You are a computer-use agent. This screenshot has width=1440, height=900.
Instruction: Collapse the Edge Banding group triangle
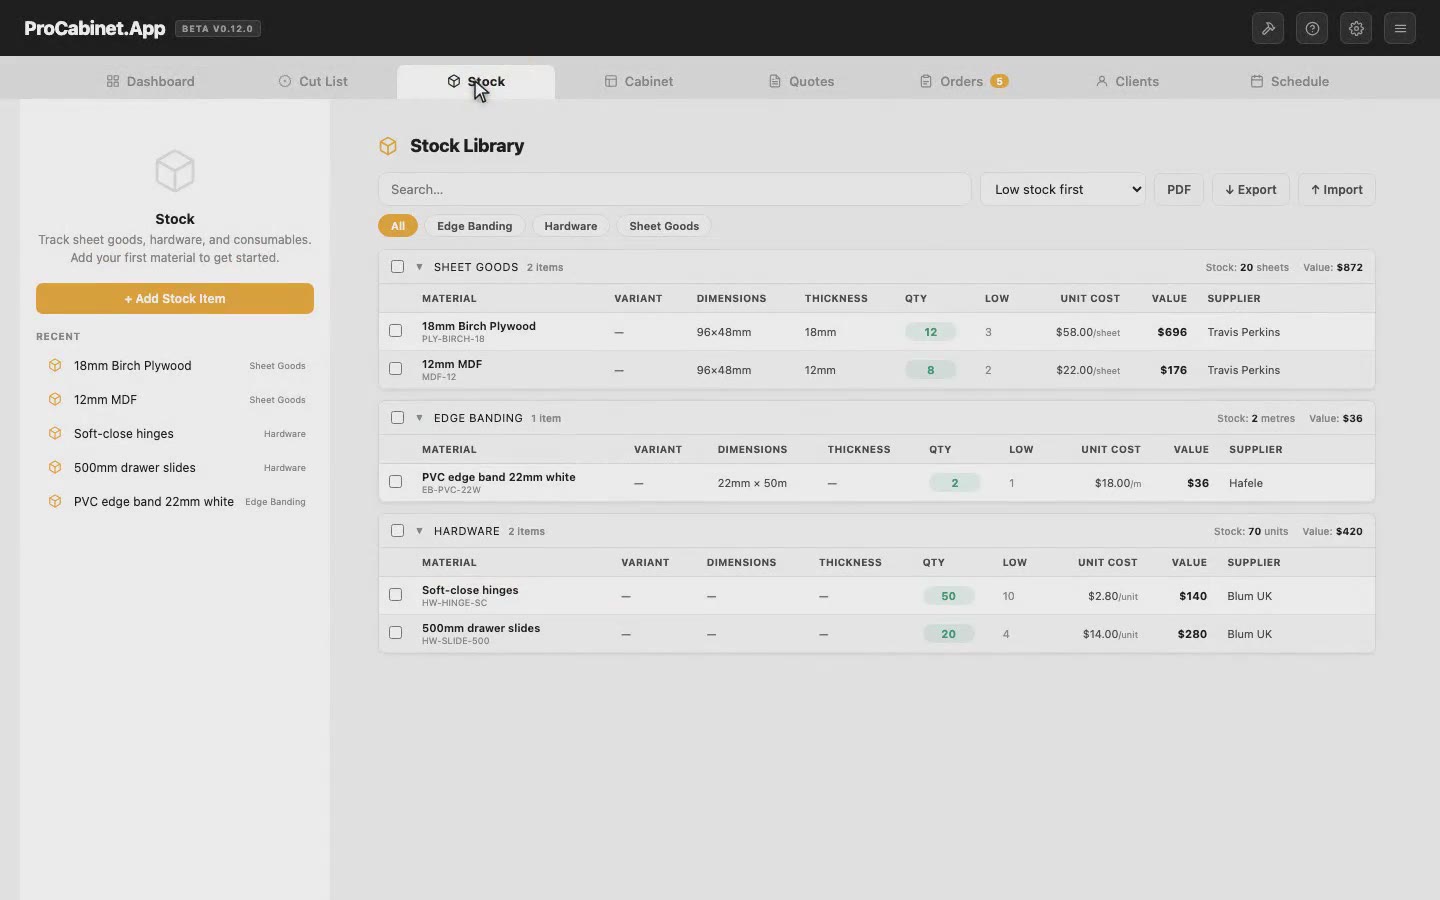tap(419, 418)
